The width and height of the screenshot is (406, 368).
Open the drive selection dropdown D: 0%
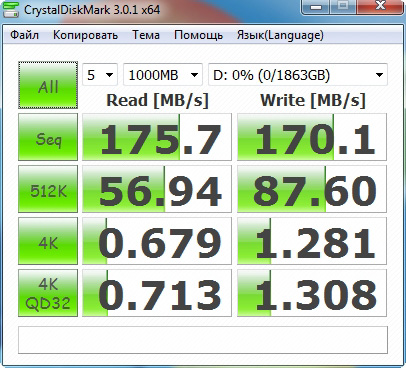point(298,75)
